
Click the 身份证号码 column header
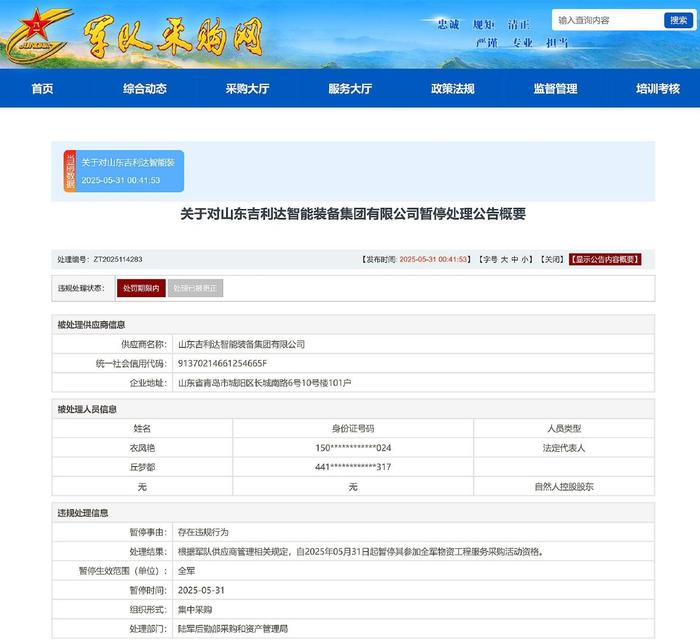click(x=353, y=429)
